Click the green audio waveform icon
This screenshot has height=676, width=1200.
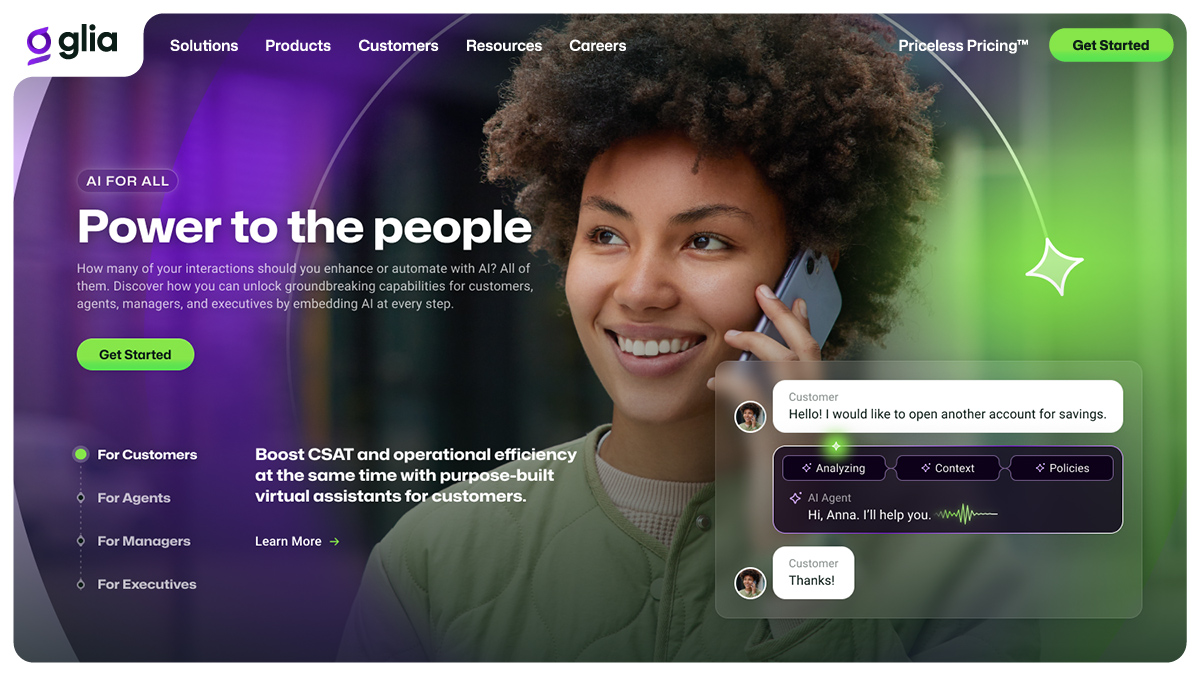tap(967, 515)
